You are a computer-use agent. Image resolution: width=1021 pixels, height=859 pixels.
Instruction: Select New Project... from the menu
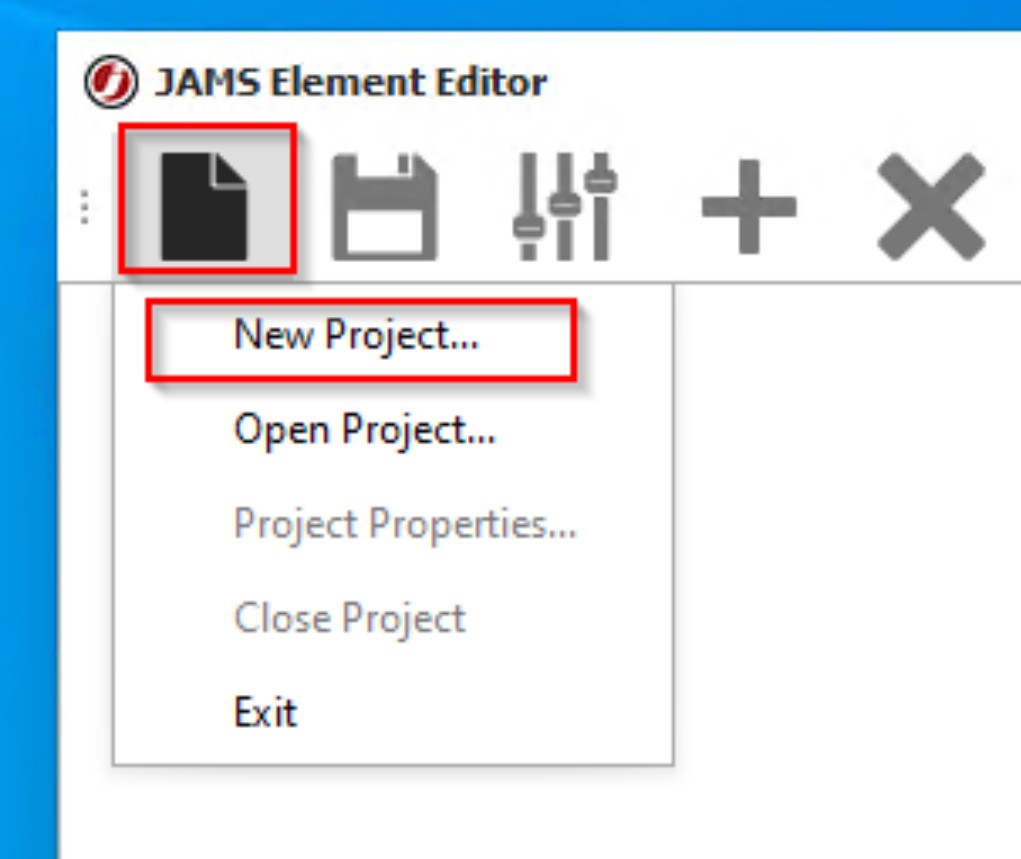356,337
